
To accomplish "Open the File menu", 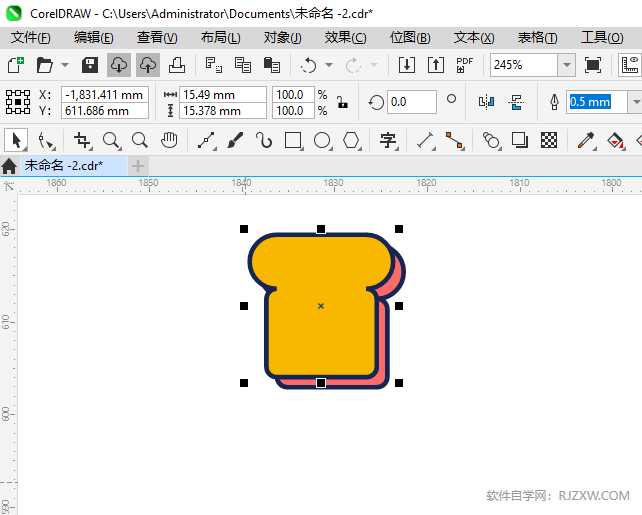I will tap(31, 38).
